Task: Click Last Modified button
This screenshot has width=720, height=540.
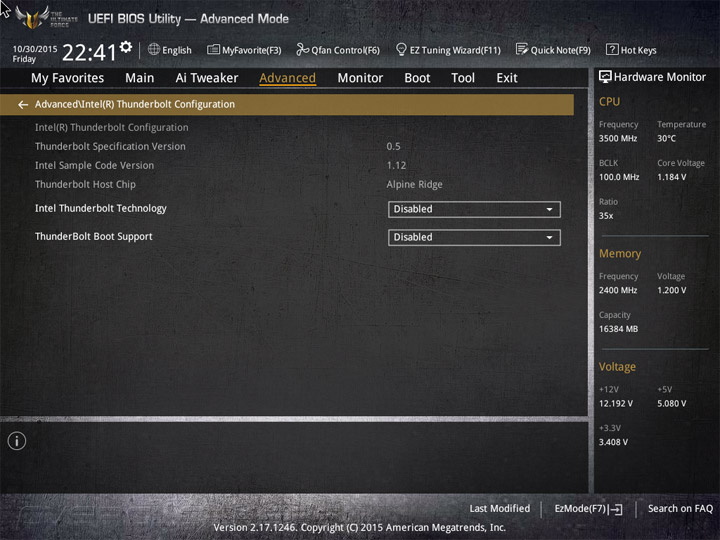Action: pyautogui.click(x=500, y=508)
